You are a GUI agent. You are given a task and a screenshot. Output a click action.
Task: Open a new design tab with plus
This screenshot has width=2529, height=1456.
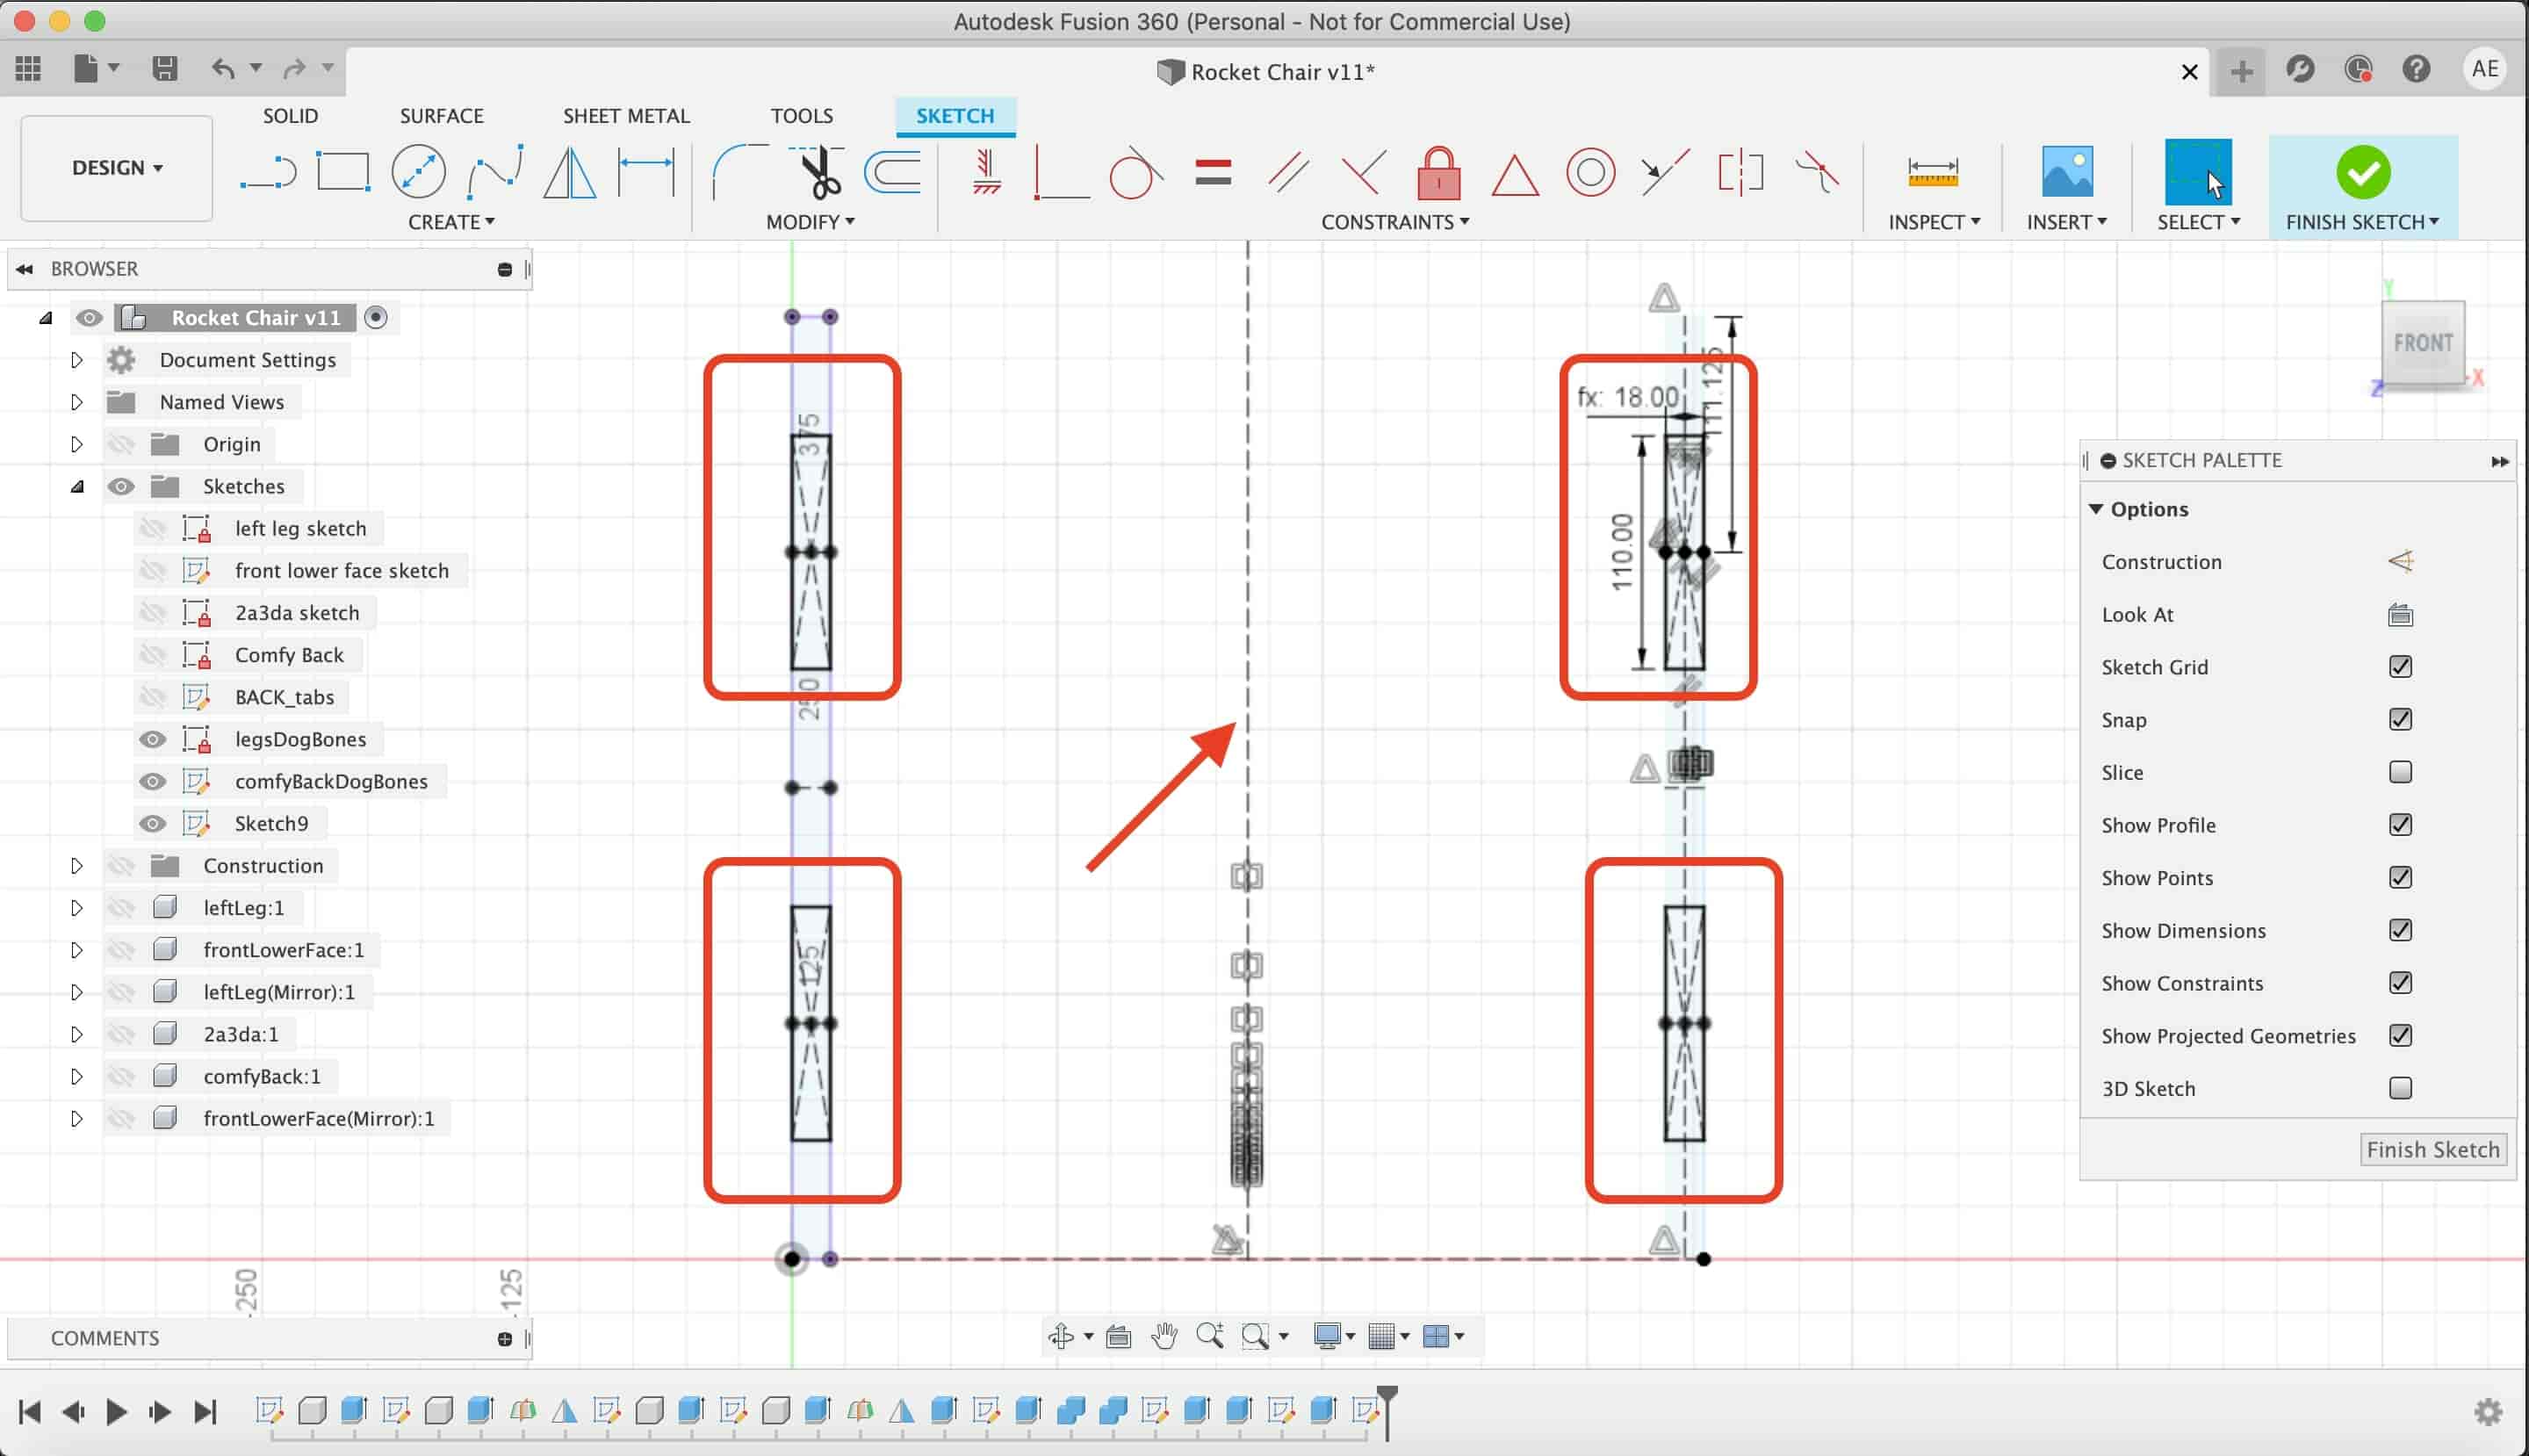point(2241,71)
